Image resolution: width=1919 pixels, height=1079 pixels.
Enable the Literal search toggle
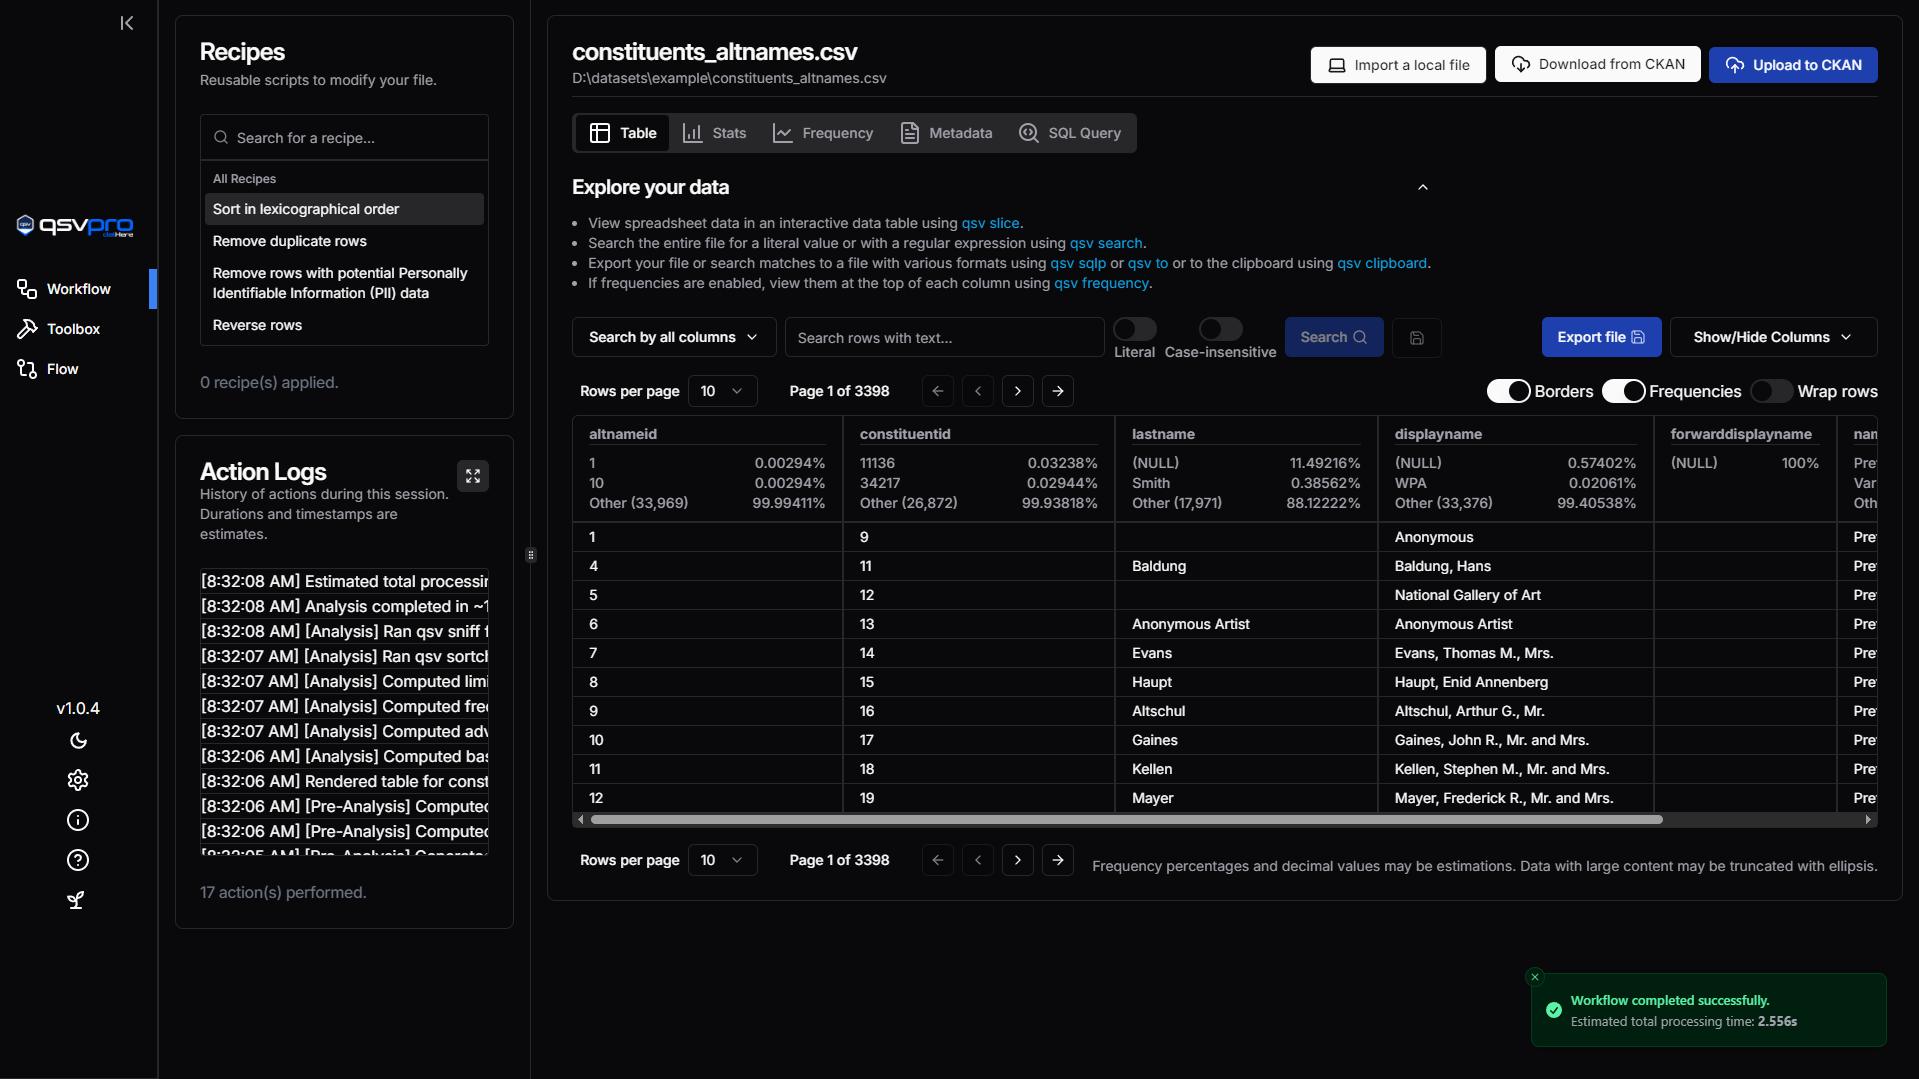click(1134, 329)
